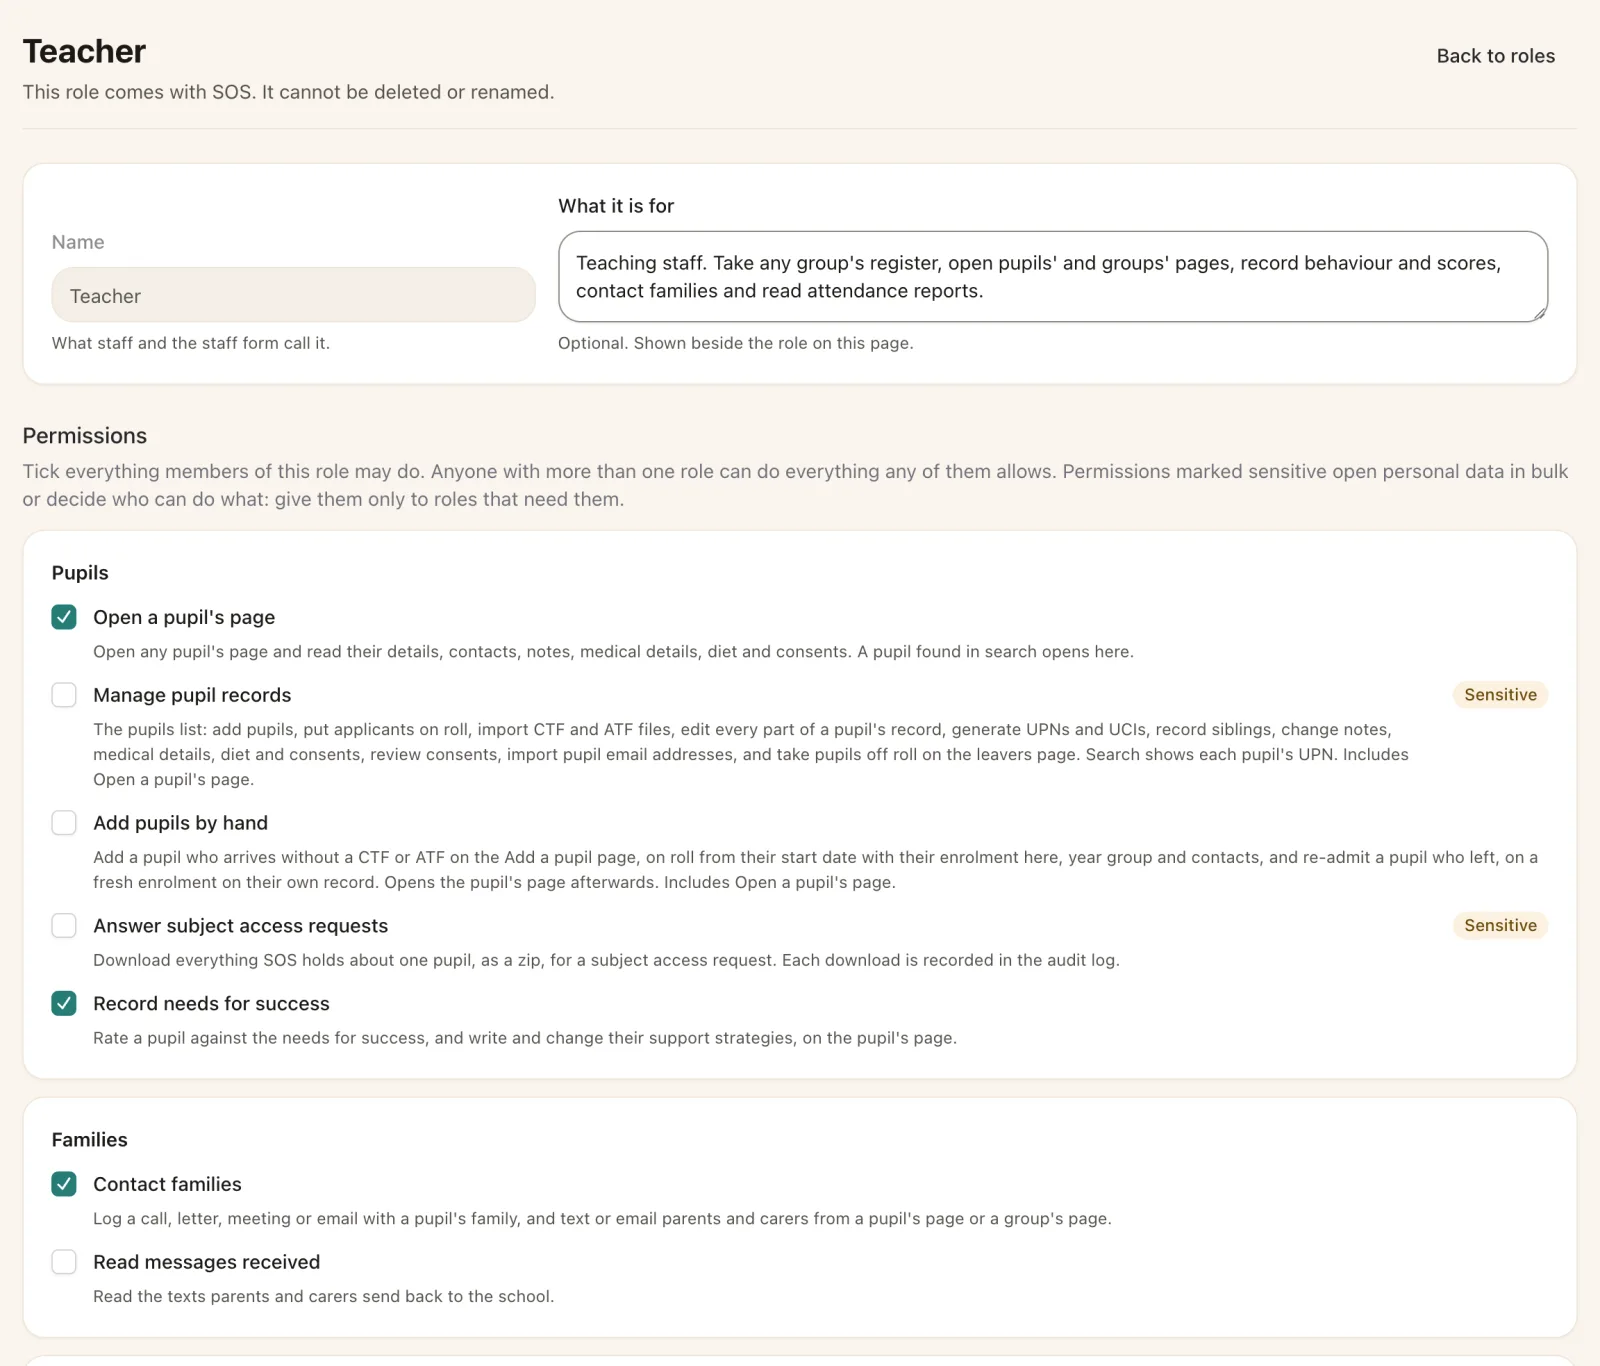Screen dimensions: 1600x1366
Task: Tick Answer subject access requests checkbox
Action: pos(64,926)
